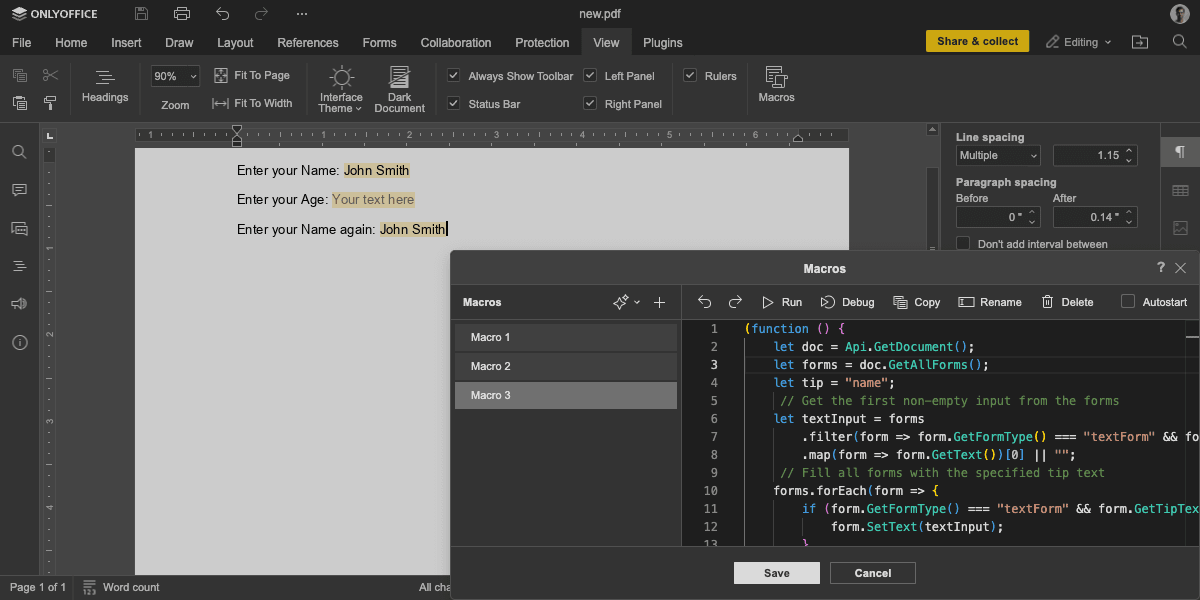
Task: Click the Print icon in title bar
Action: [x=181, y=14]
